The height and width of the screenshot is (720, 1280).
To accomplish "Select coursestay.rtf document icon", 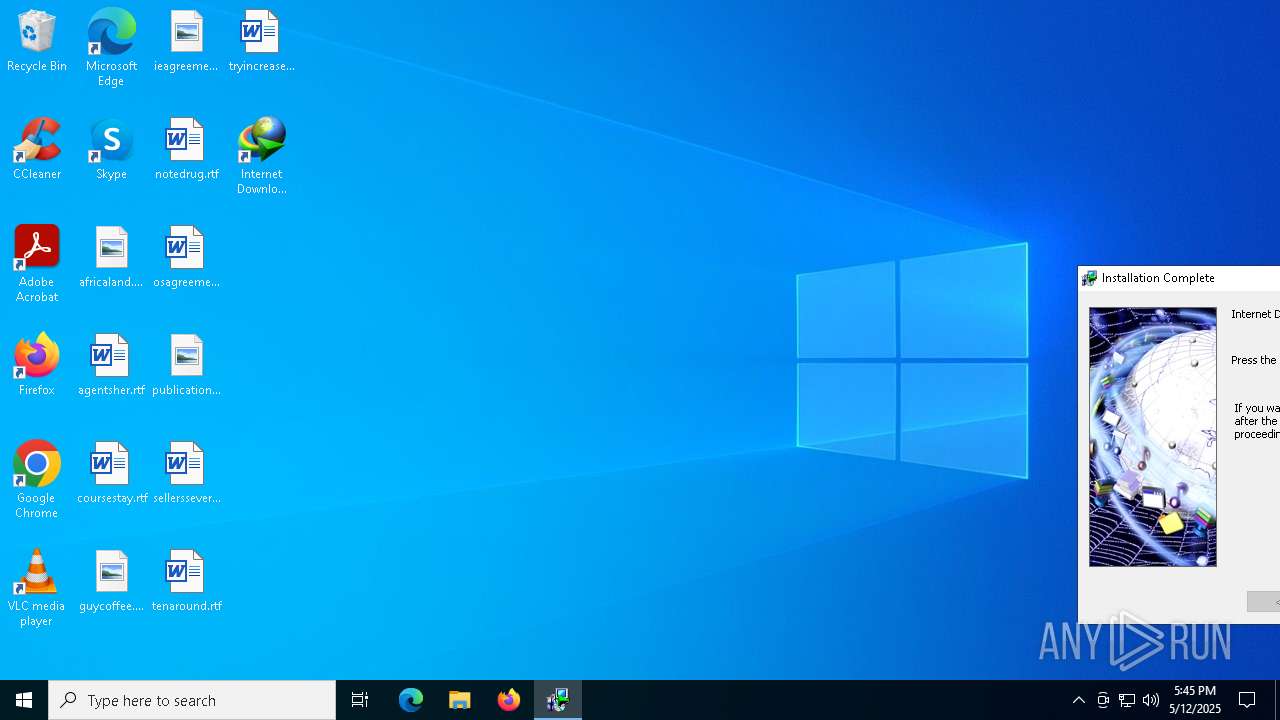I will [111, 474].
